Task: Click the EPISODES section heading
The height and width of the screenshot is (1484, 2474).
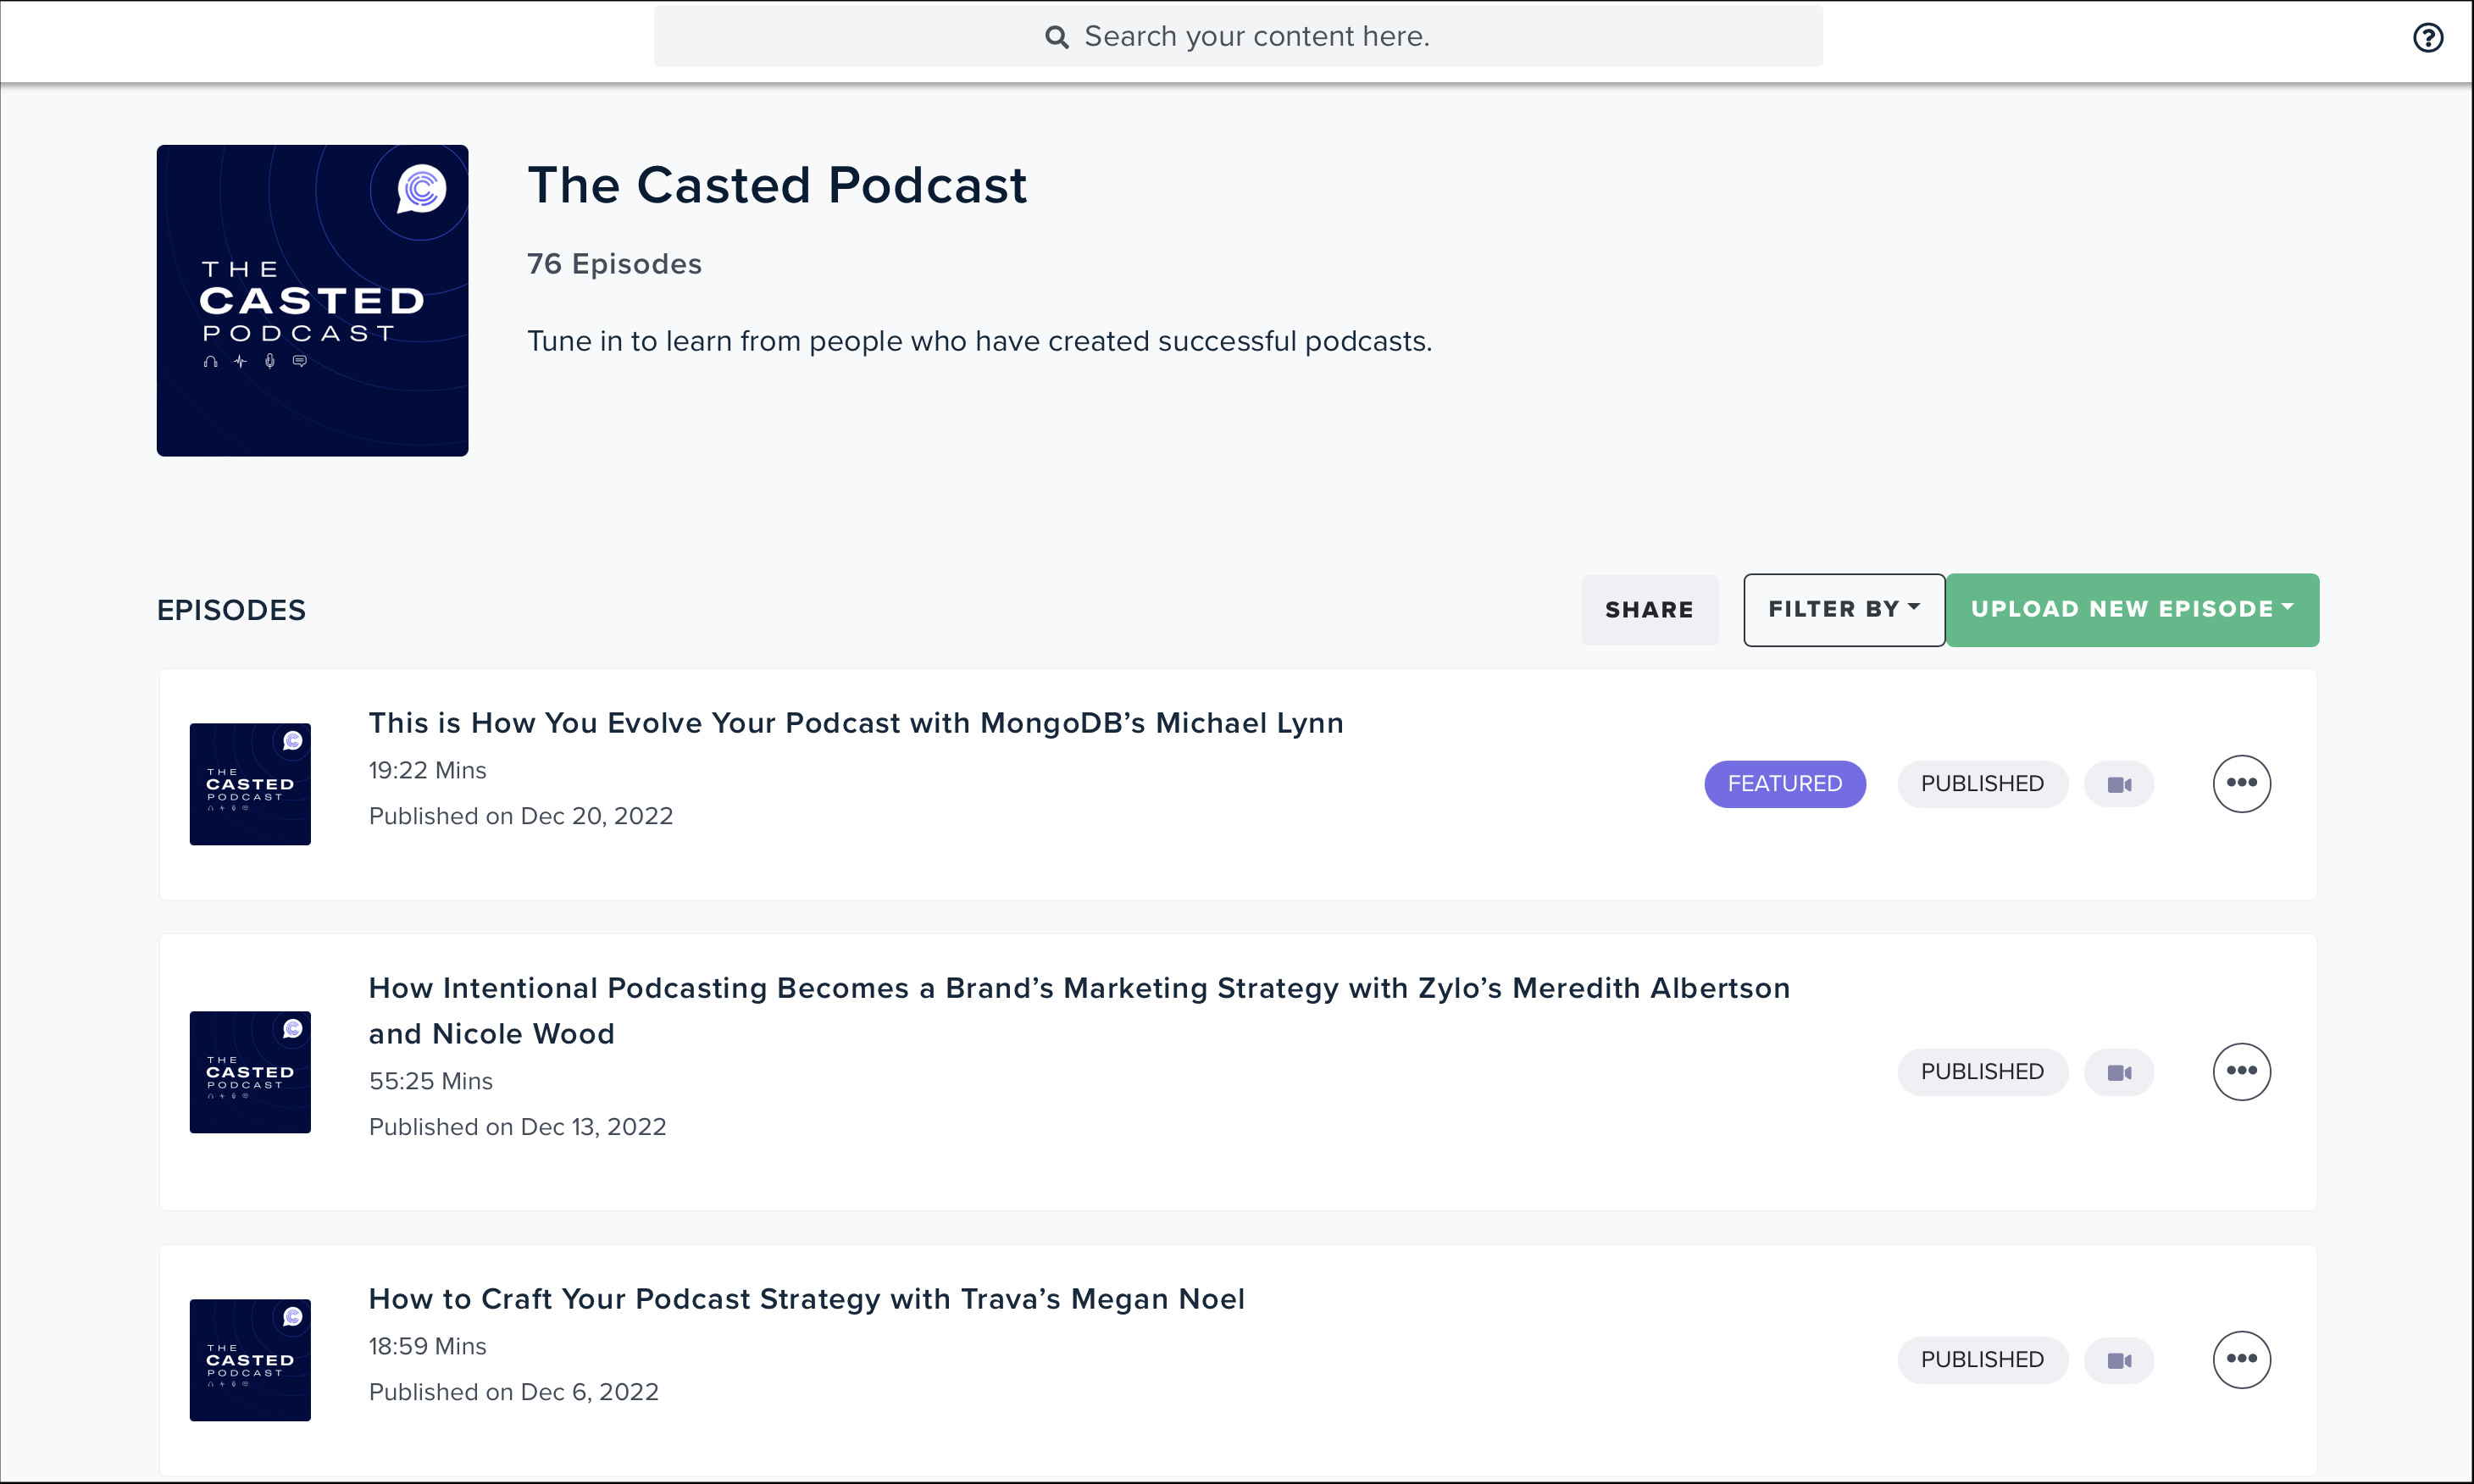Action: click(x=231, y=610)
